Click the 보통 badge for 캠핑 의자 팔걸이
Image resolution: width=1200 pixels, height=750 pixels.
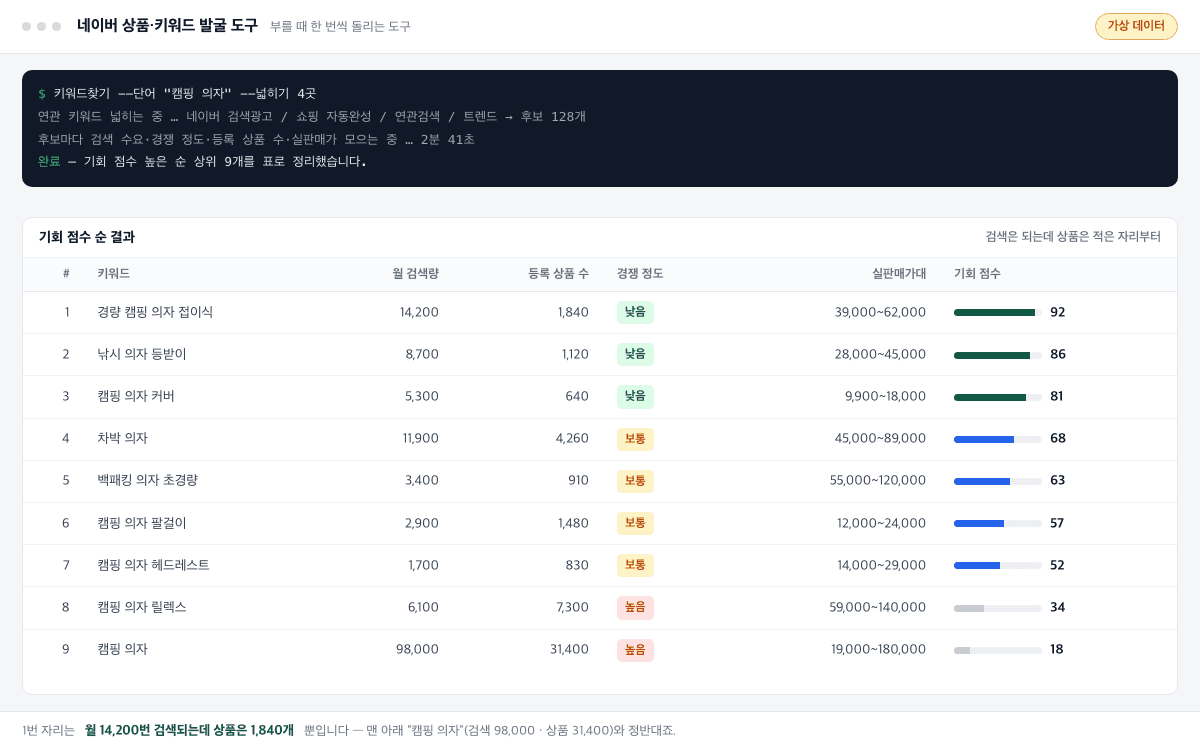point(635,523)
